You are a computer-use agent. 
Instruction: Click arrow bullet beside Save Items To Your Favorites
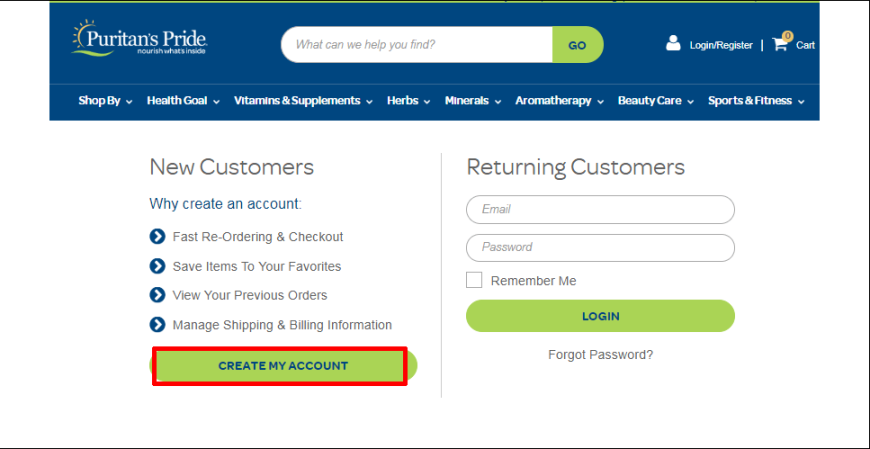pyautogui.click(x=158, y=266)
